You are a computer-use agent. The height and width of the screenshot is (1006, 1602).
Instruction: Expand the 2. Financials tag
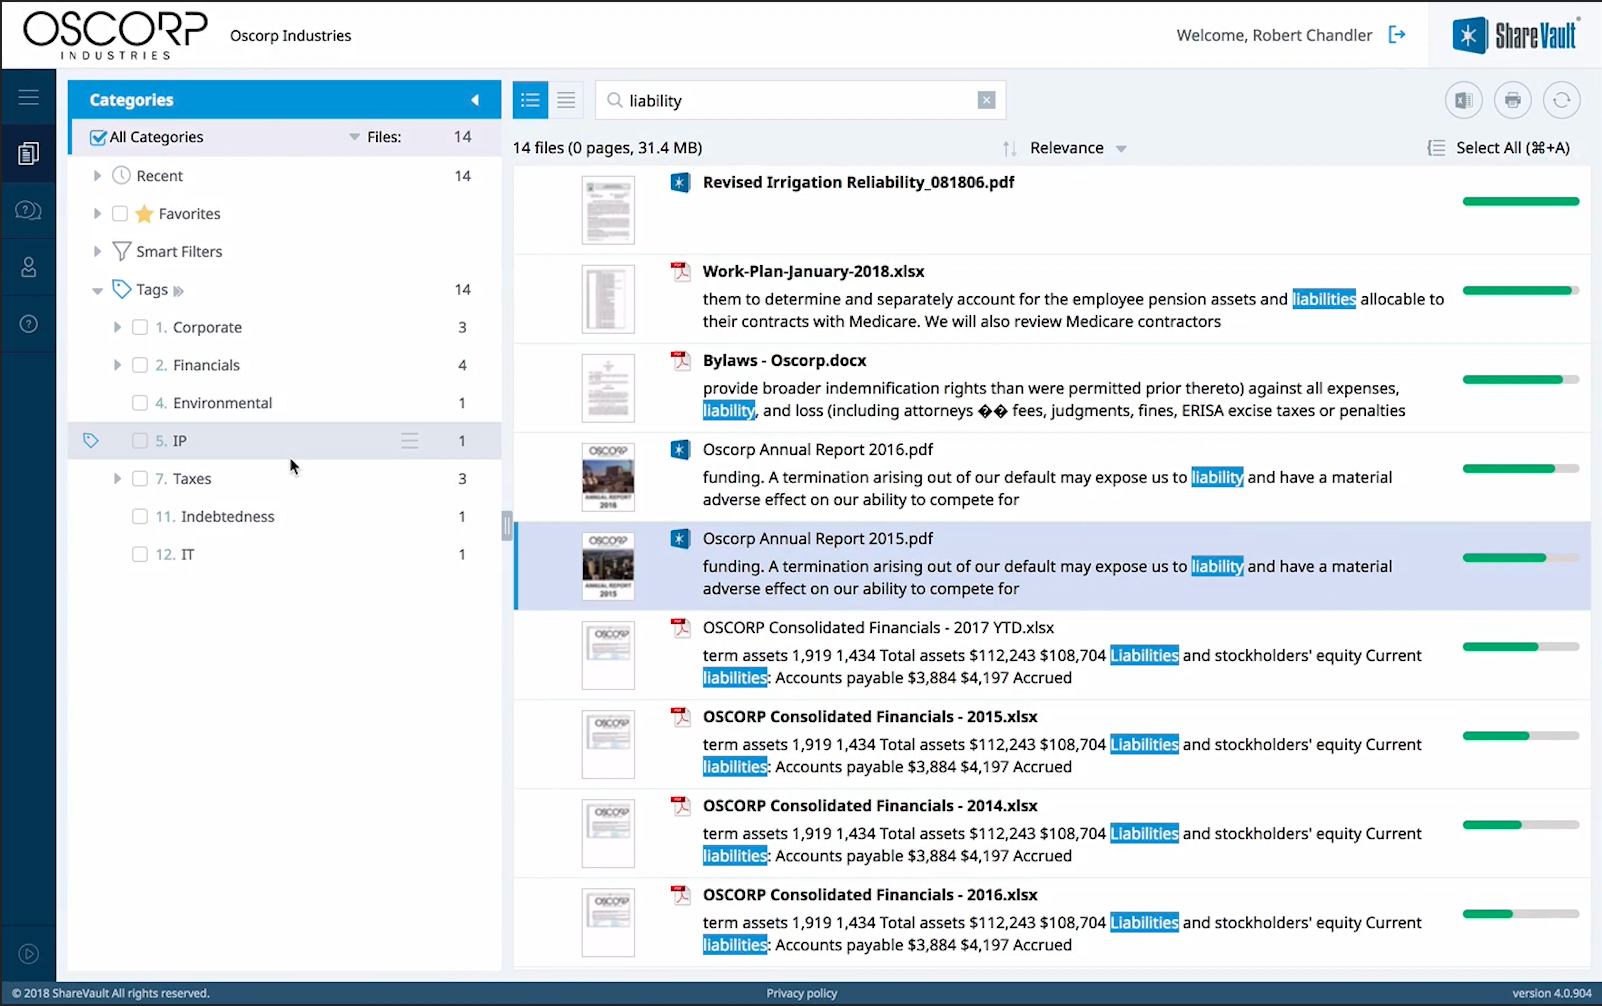117,365
